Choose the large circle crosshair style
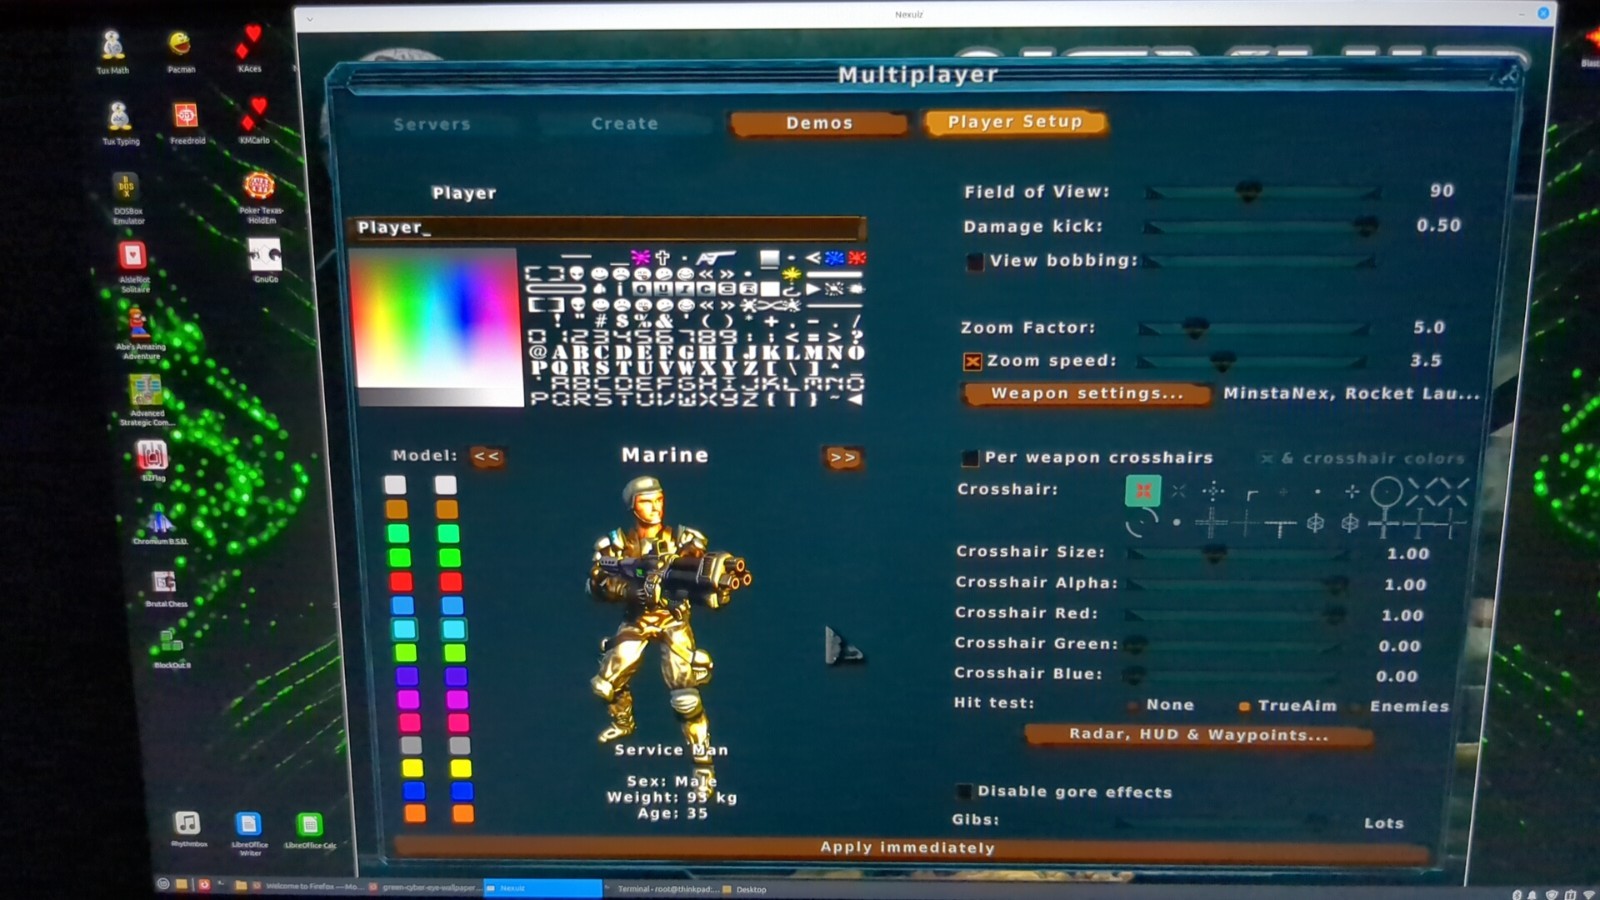Screen dimensions: 1600x900 1386,491
